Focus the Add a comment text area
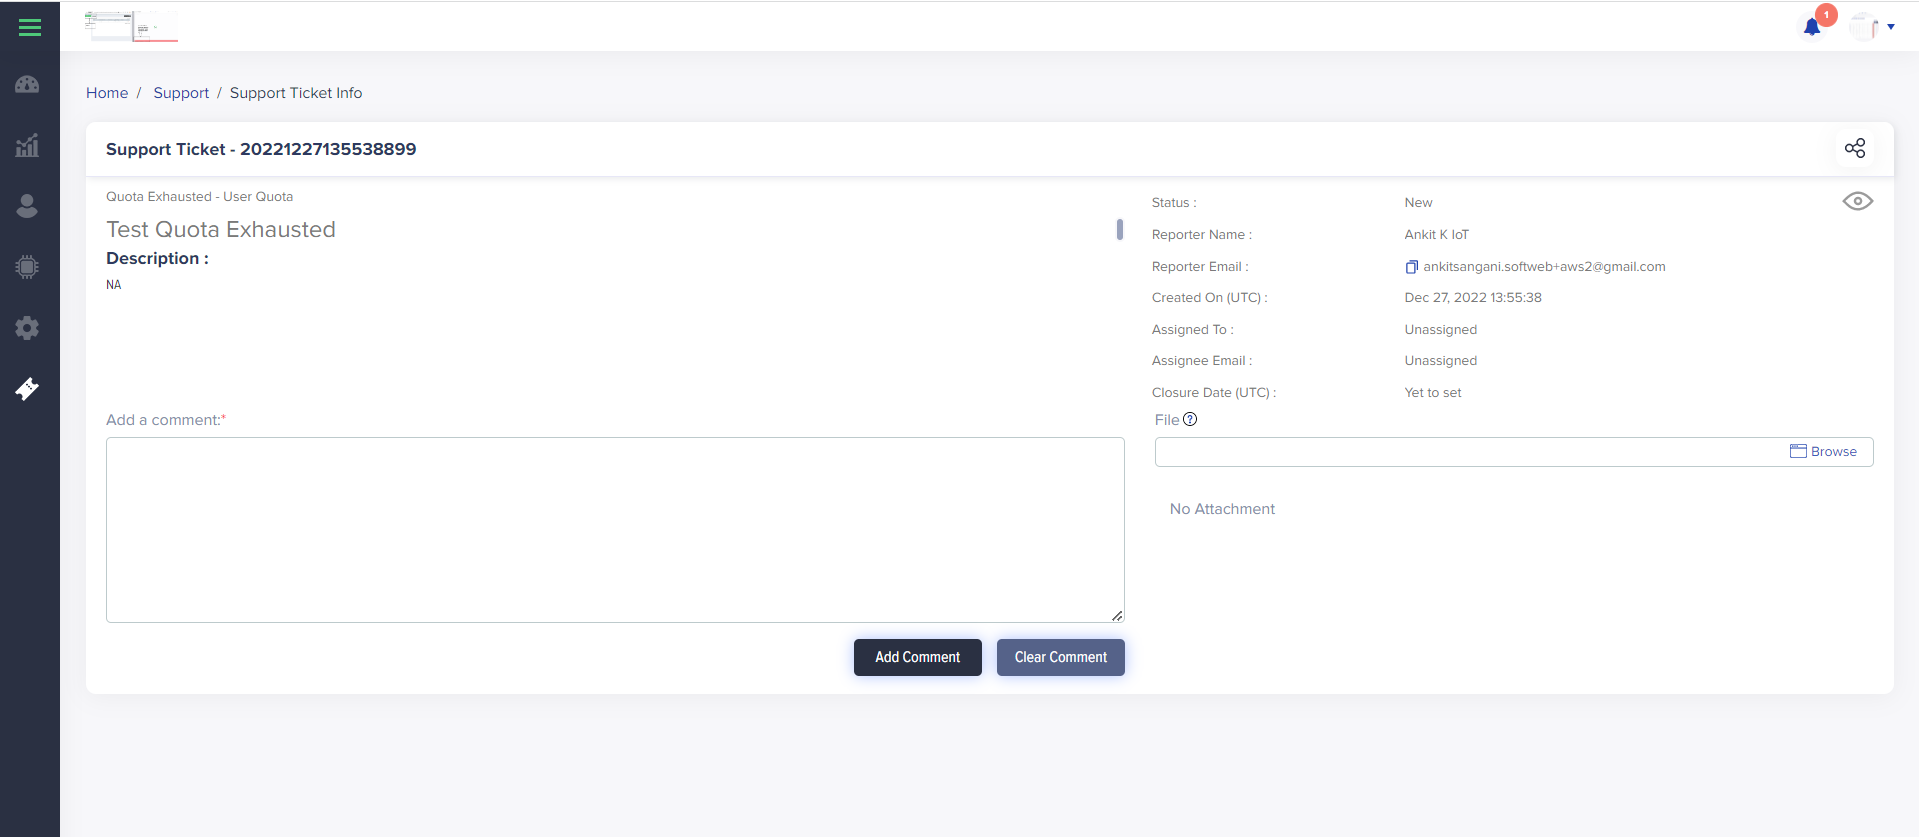Image resolution: width=1919 pixels, height=837 pixels. pyautogui.click(x=615, y=530)
